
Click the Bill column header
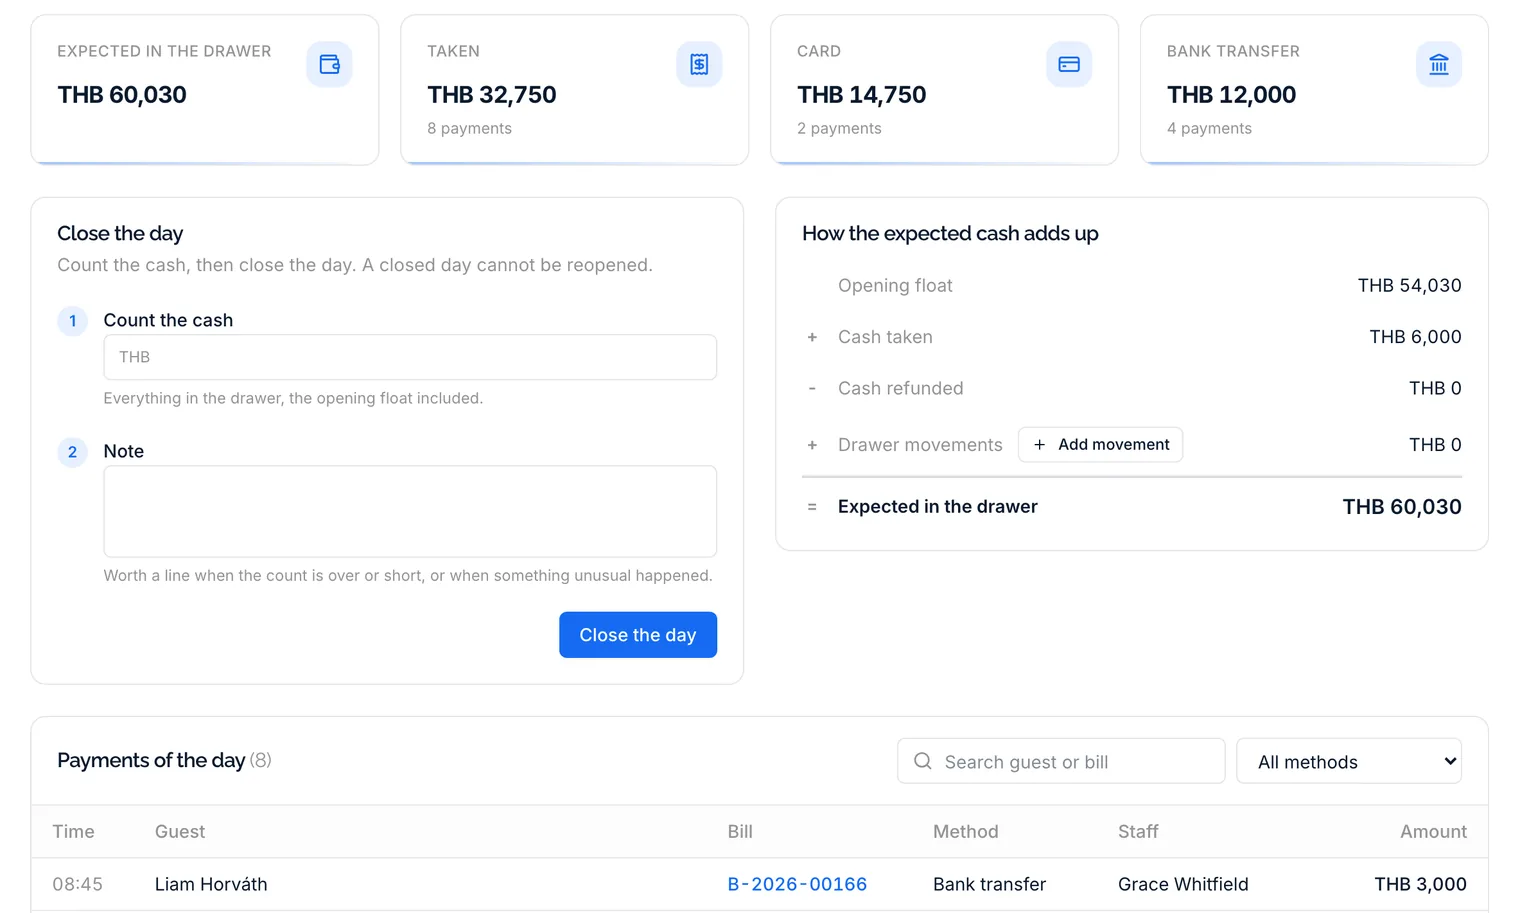tap(740, 832)
